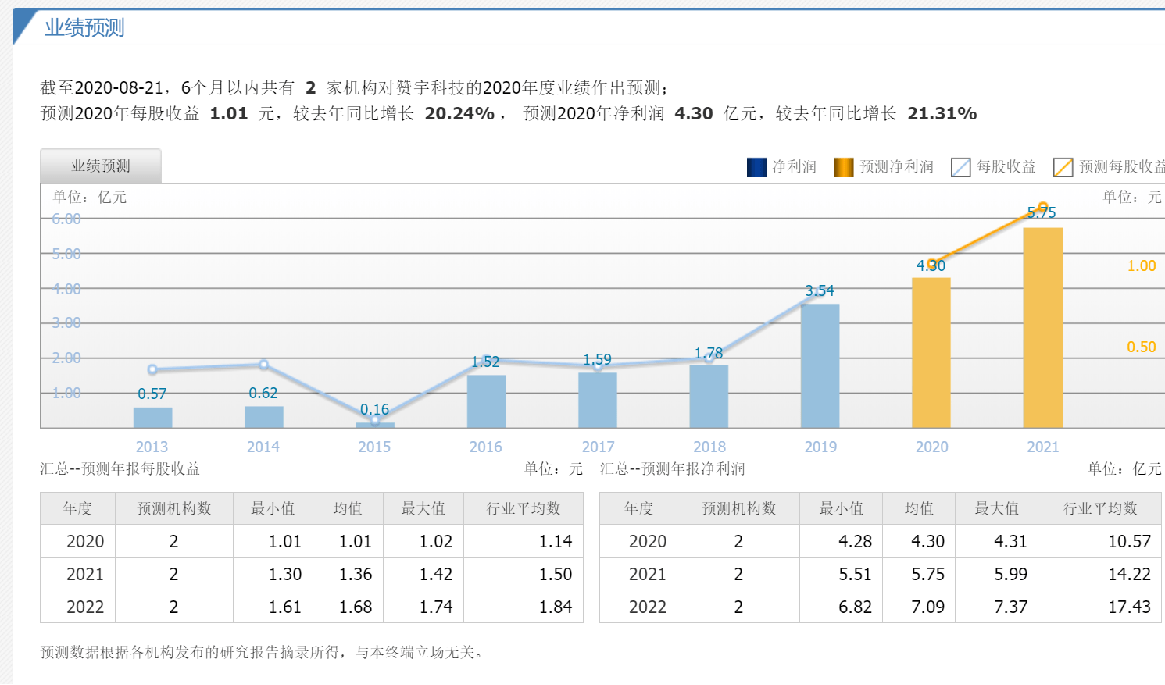The image size is (1165, 685).
Task: Click the 行业平均数 column header in EPS table
Action: (522, 508)
